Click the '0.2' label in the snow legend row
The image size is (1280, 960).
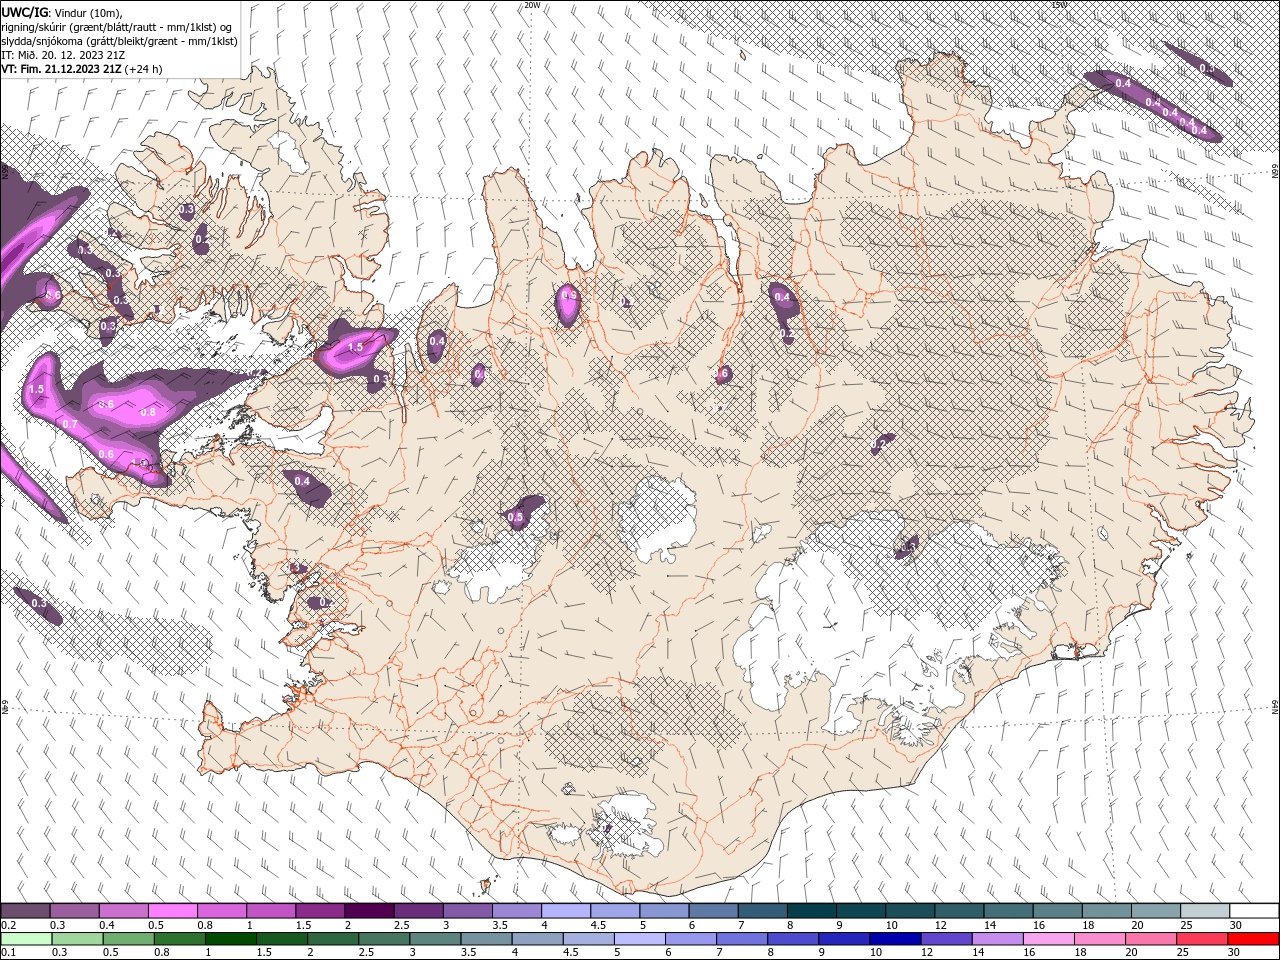click(x=7, y=925)
